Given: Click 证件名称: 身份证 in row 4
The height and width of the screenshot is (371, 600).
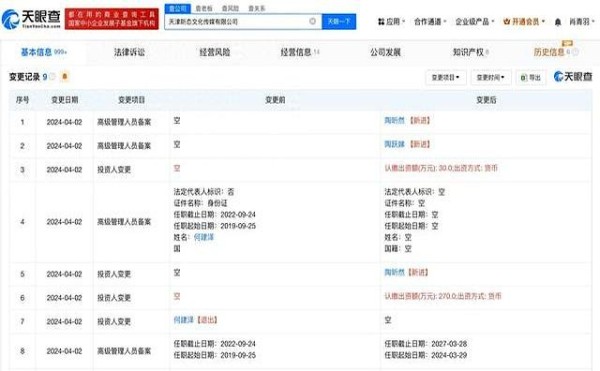Looking at the screenshot, I should (201, 203).
